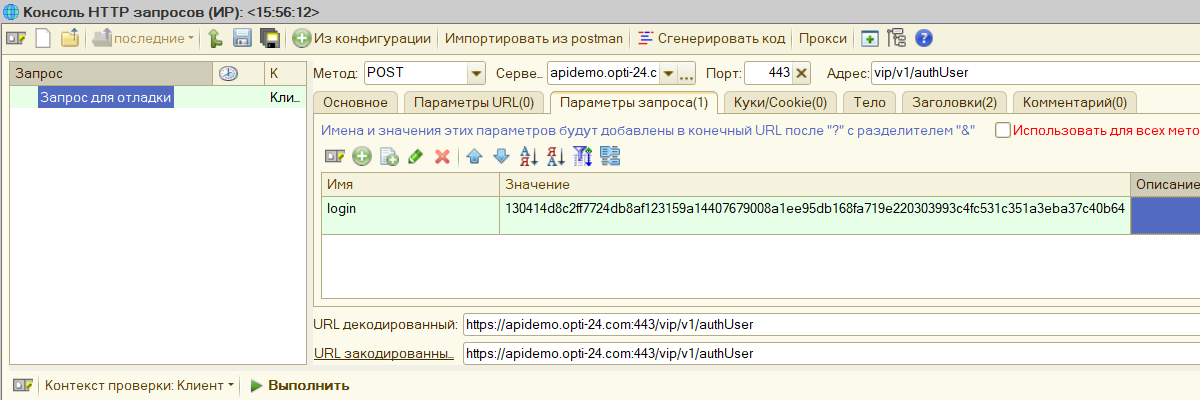
Task: Click the floppy disk save icon
Action: 241,39
